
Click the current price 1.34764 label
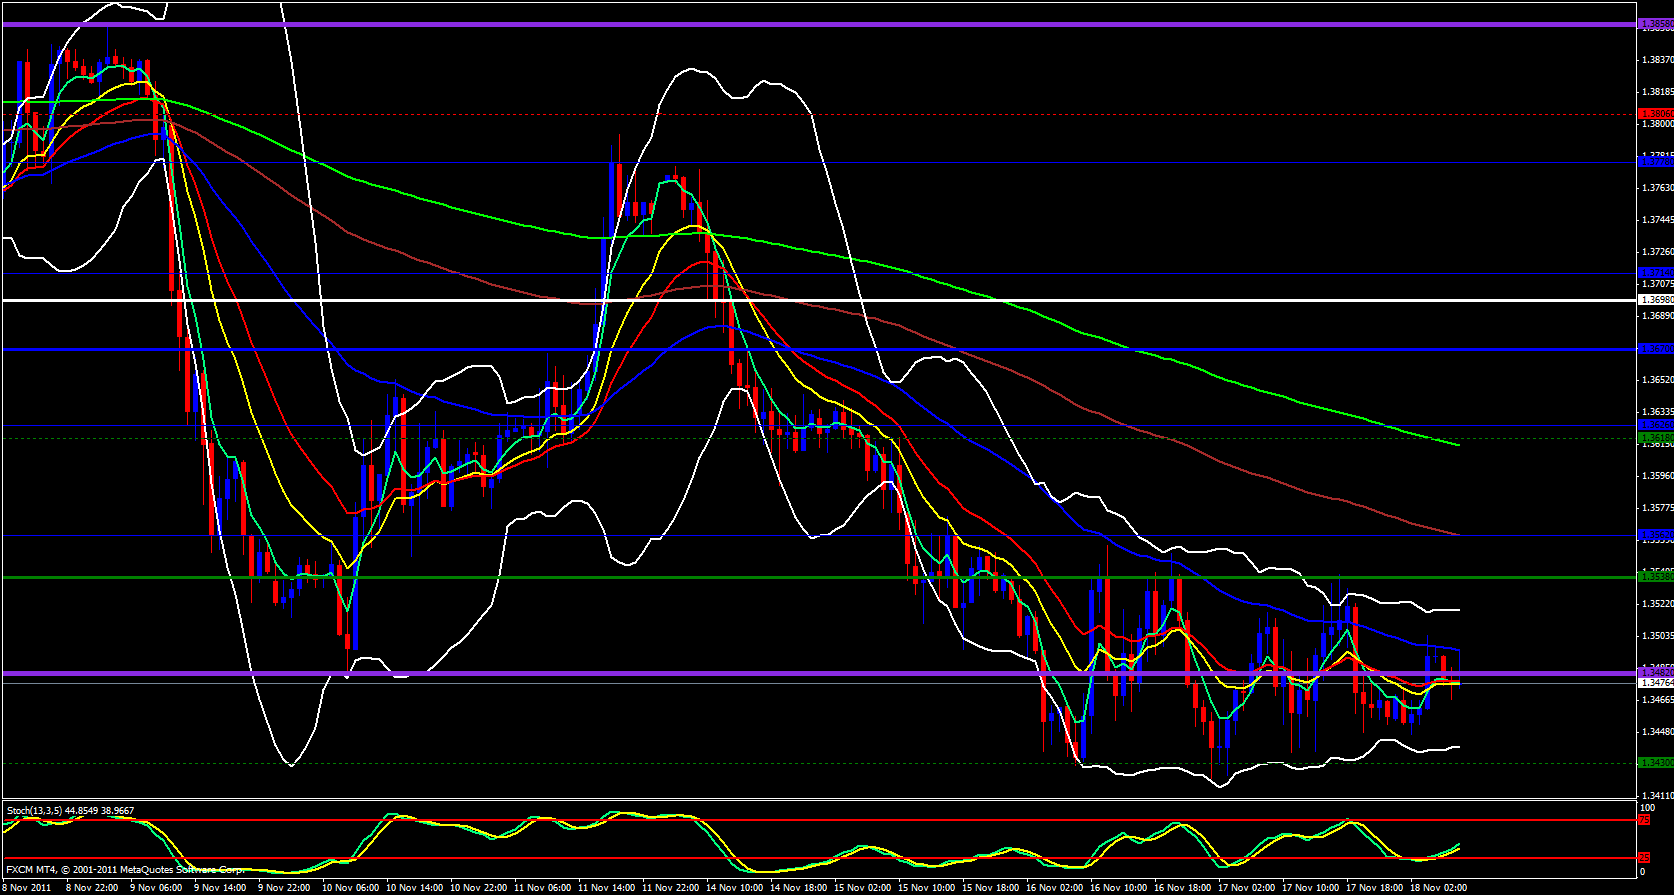pos(1655,683)
